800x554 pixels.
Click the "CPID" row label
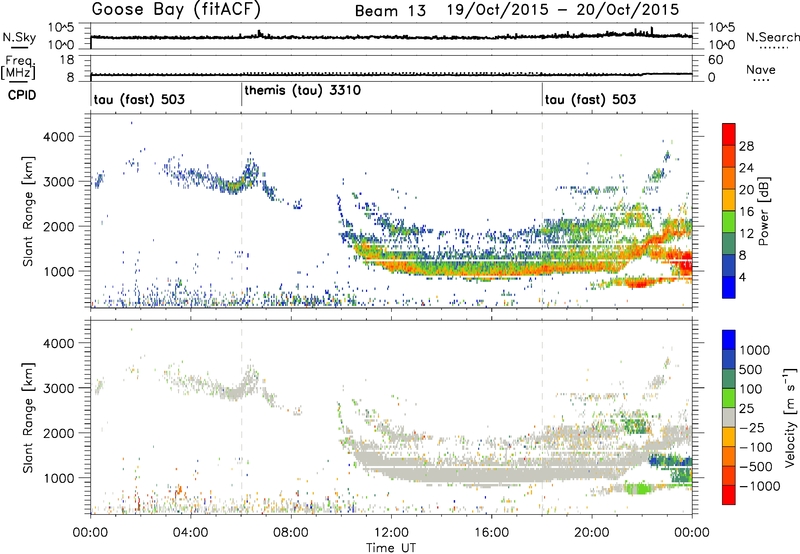coord(22,95)
